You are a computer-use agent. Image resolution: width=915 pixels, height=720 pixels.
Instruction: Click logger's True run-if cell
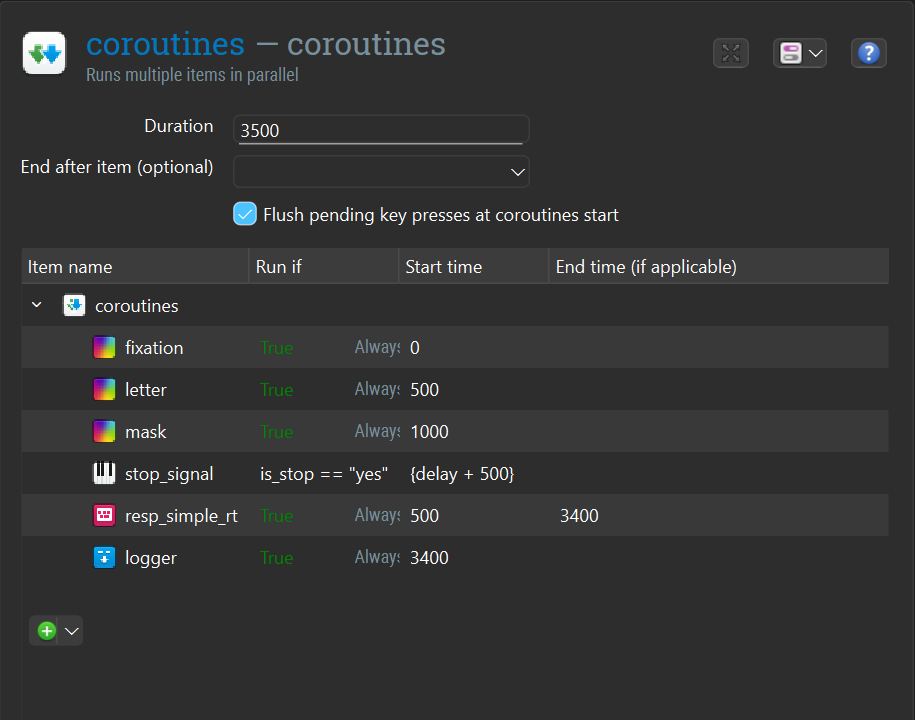(277, 558)
